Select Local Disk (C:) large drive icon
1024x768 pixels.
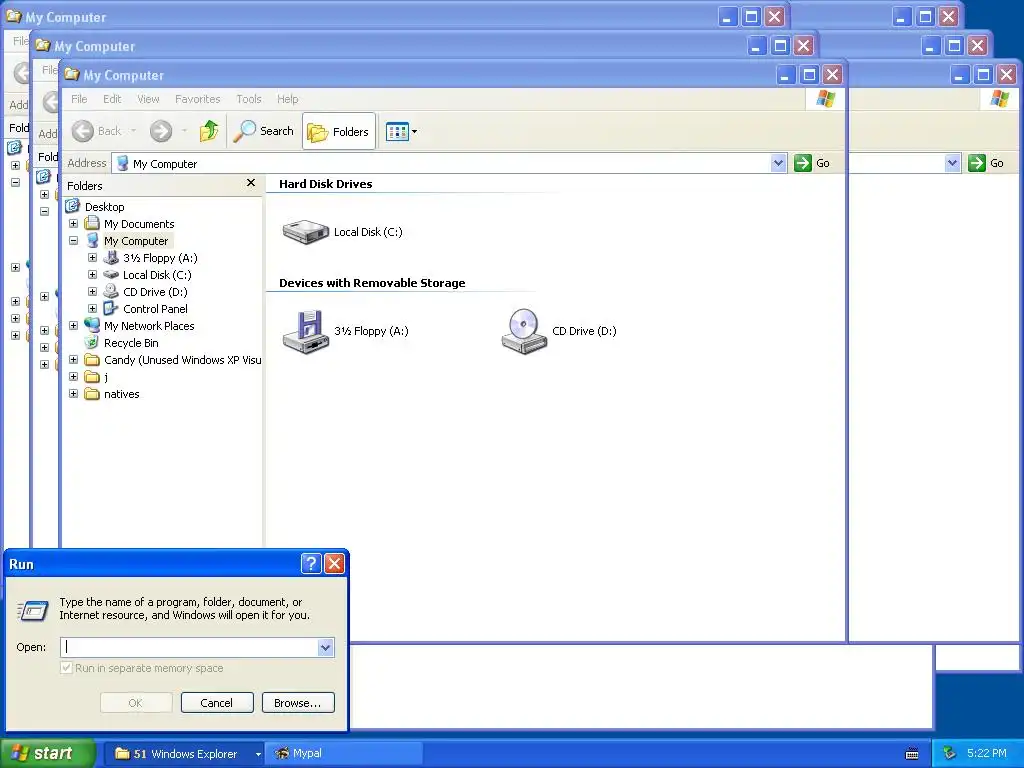[305, 232]
